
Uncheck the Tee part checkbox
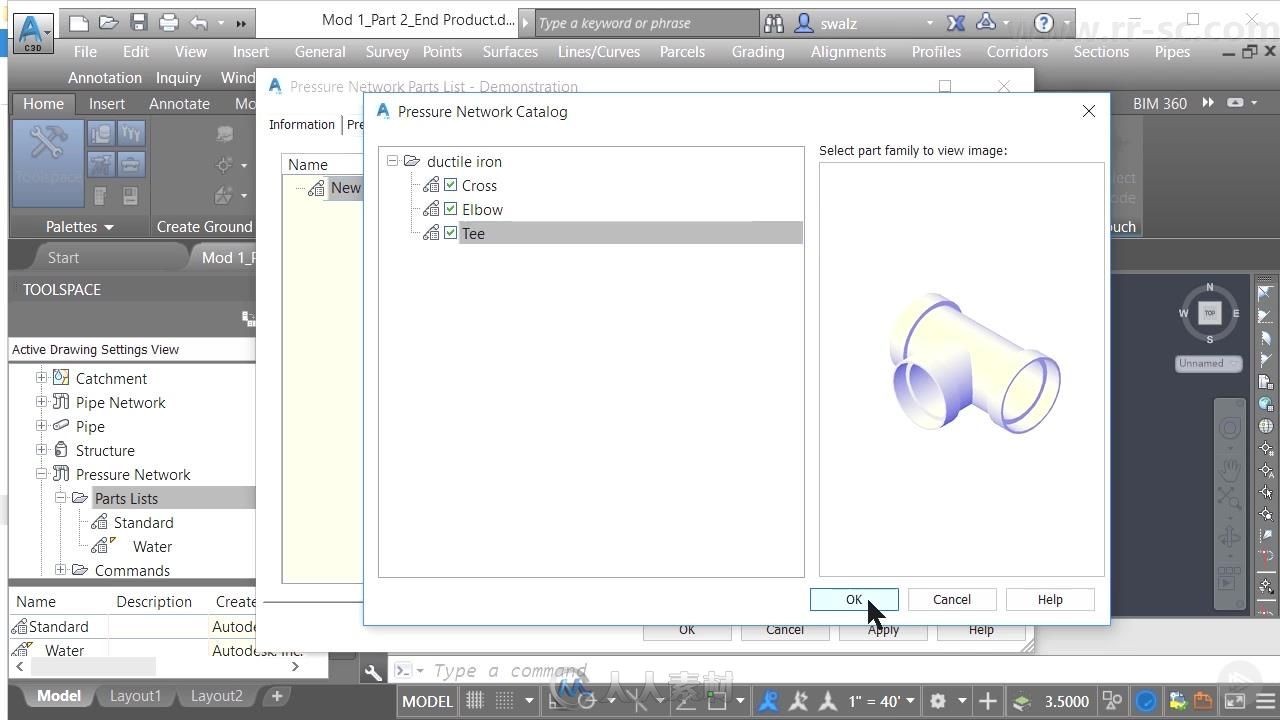pyautogui.click(x=450, y=233)
